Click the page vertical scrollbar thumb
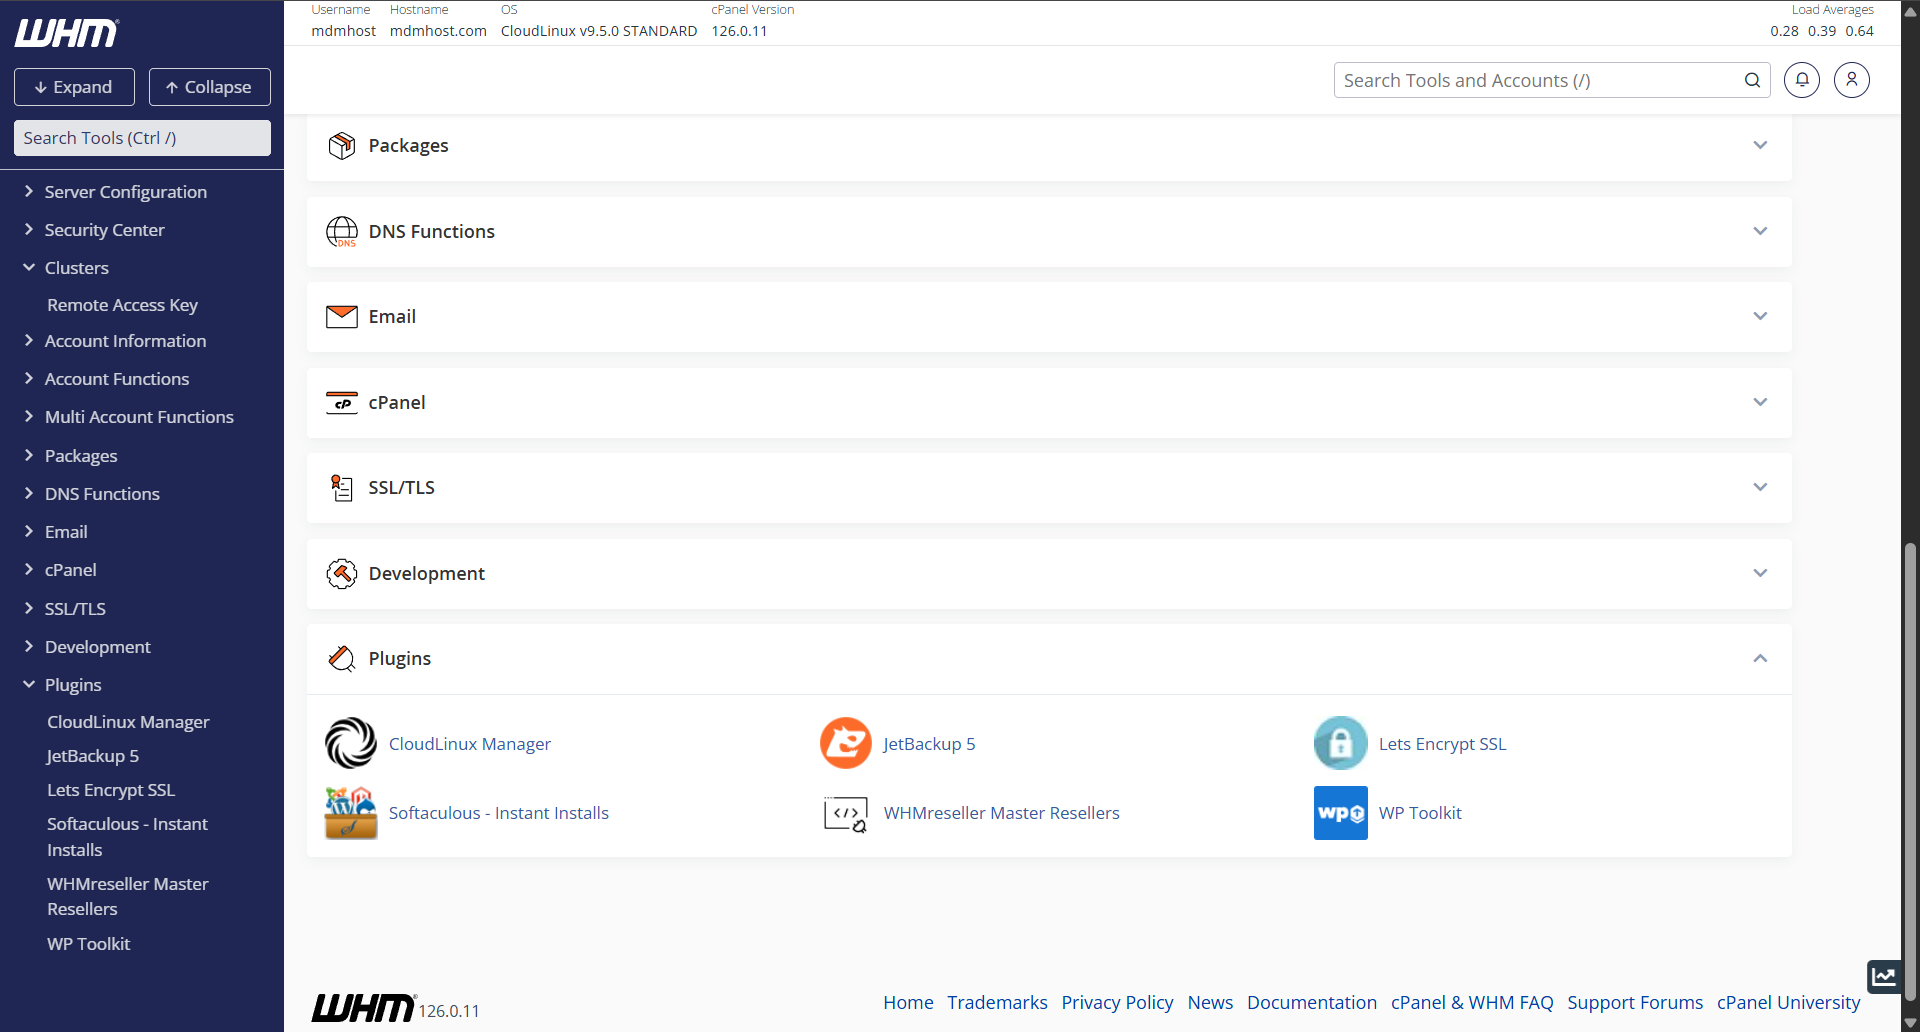This screenshot has height=1032, width=1920. 1911,770
